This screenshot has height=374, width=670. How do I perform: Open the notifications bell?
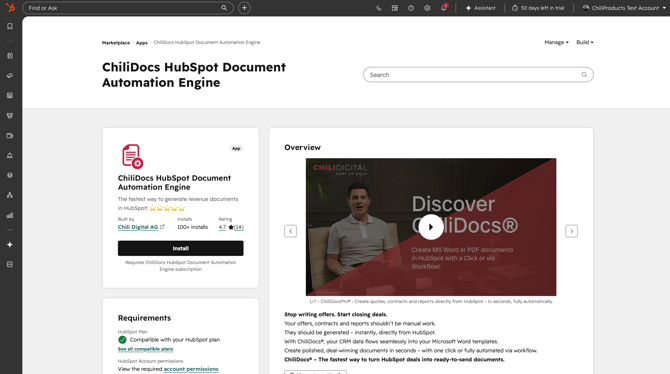pyautogui.click(x=444, y=8)
